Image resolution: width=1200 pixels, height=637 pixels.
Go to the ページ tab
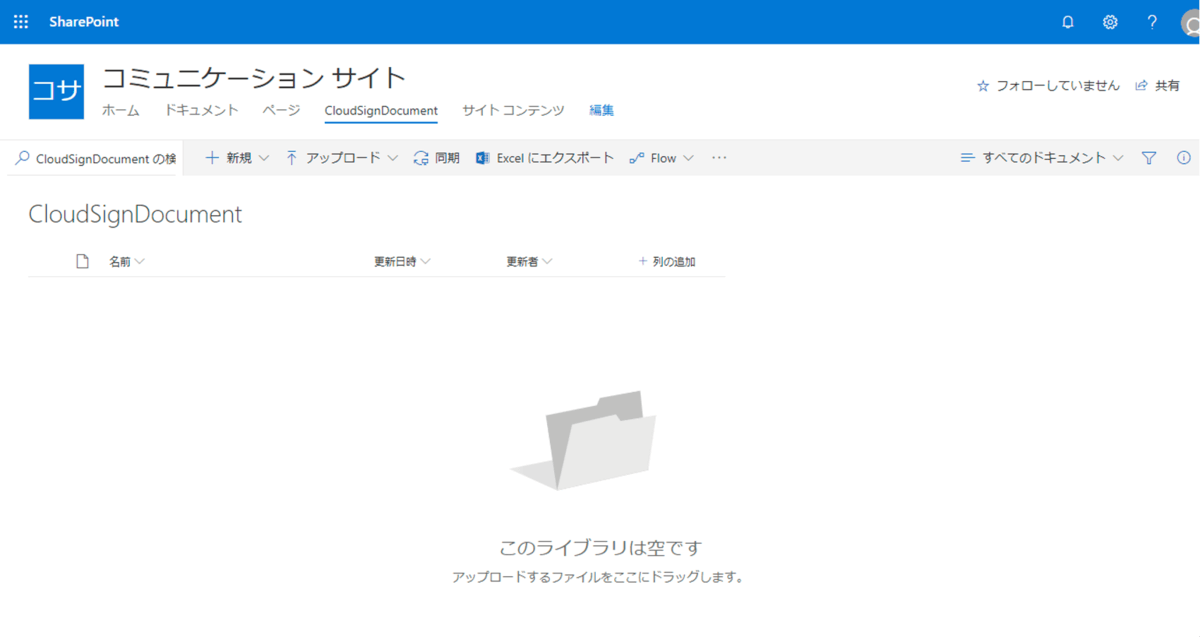[x=282, y=111]
